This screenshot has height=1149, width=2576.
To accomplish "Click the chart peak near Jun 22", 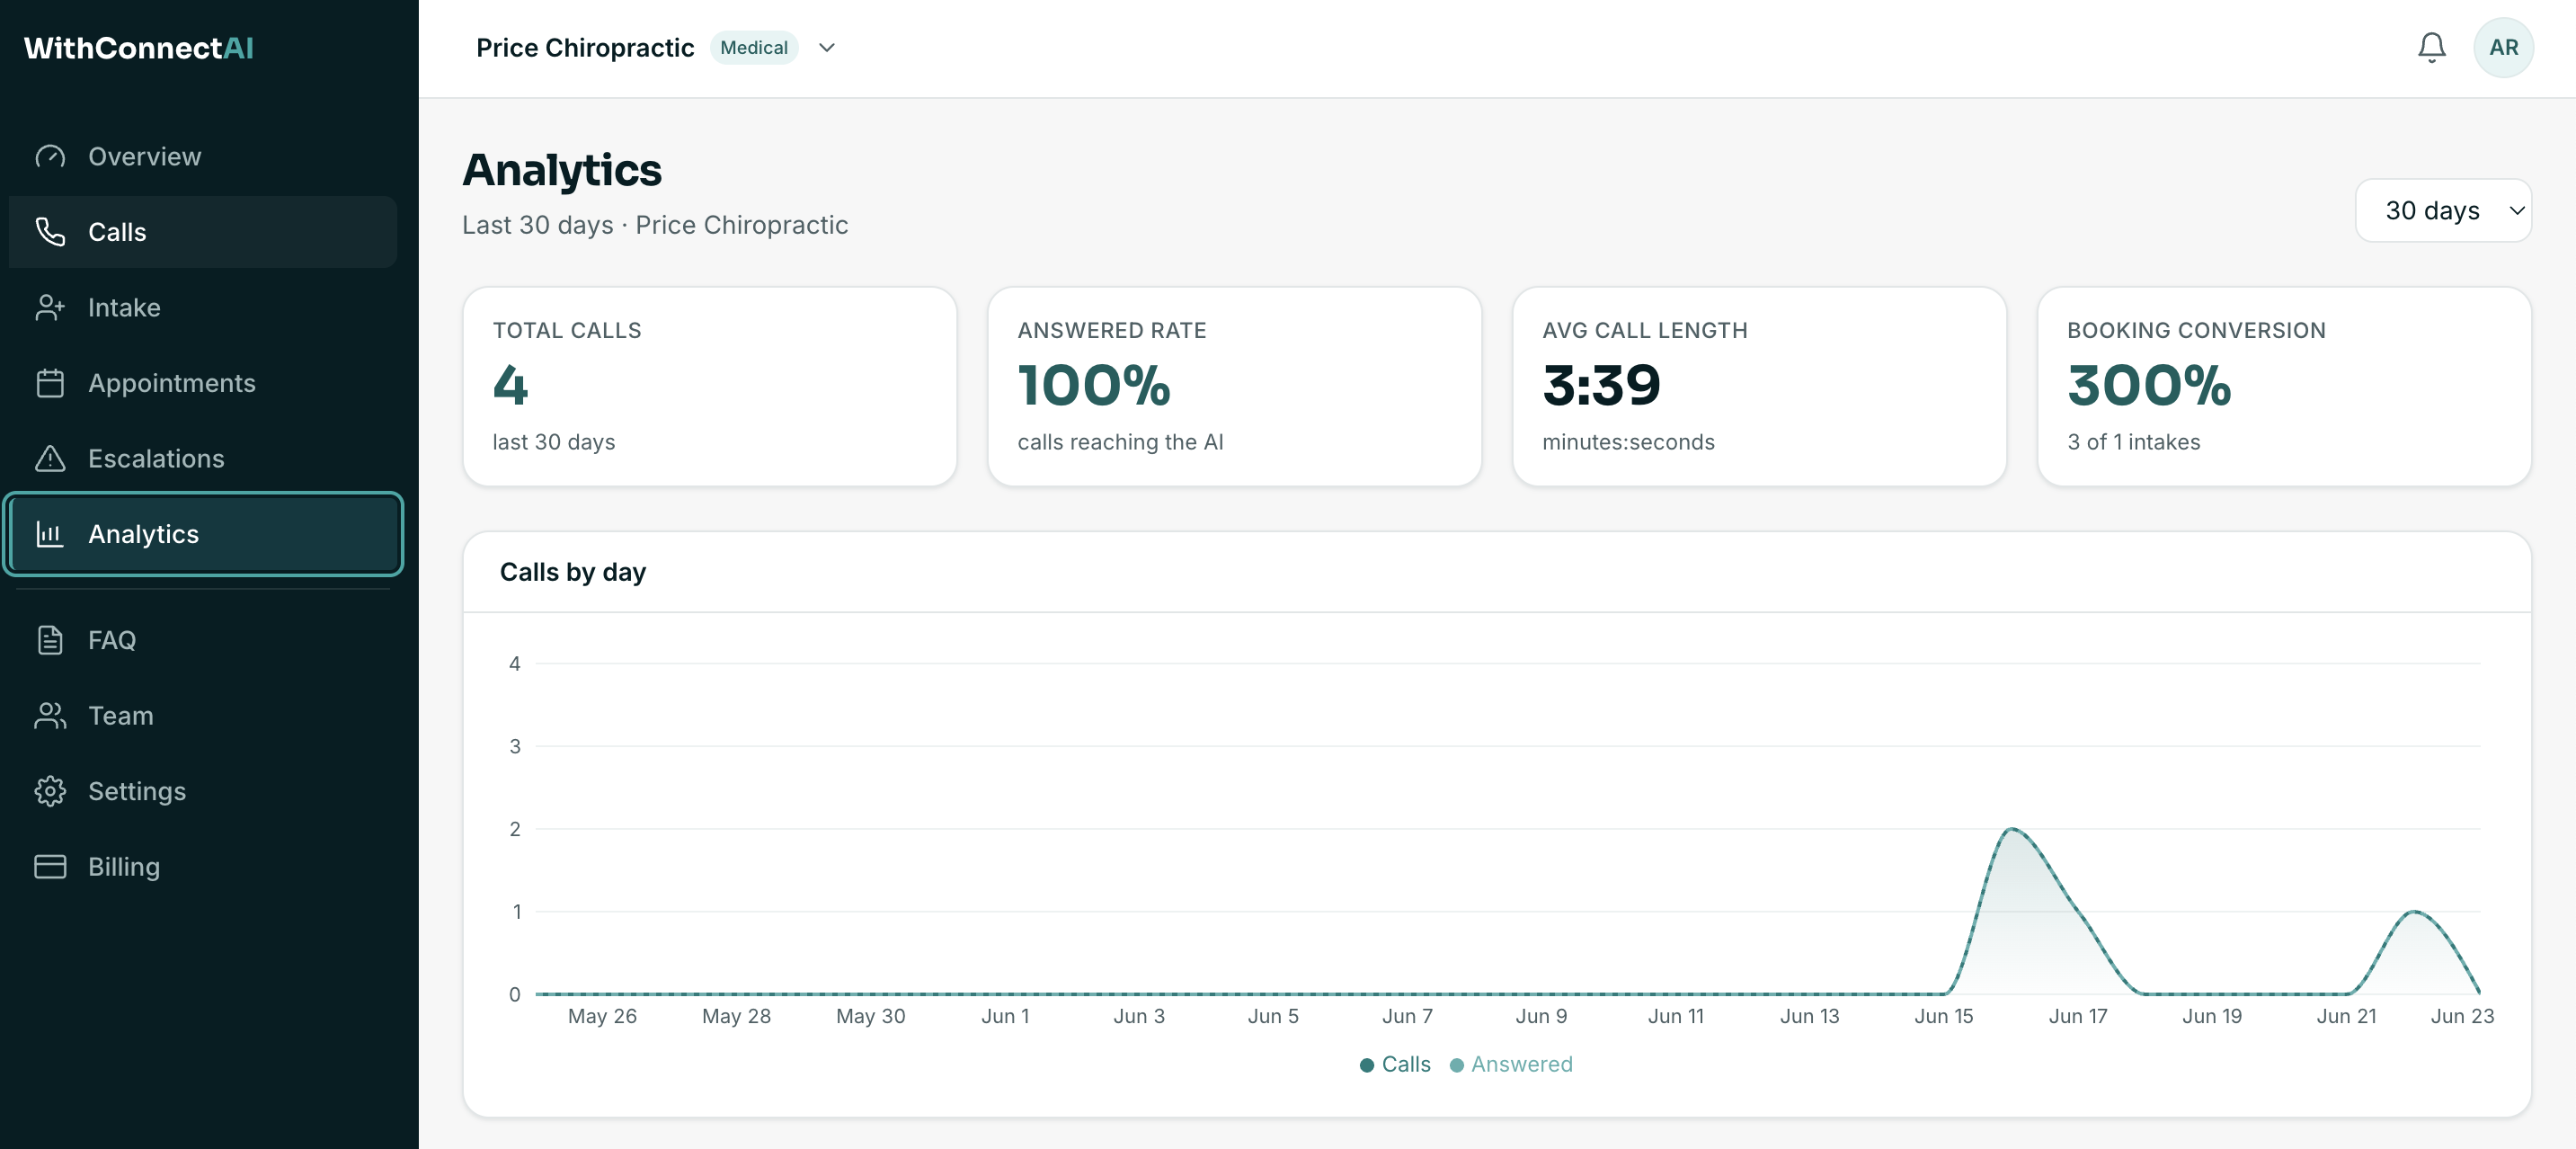I will [2414, 912].
